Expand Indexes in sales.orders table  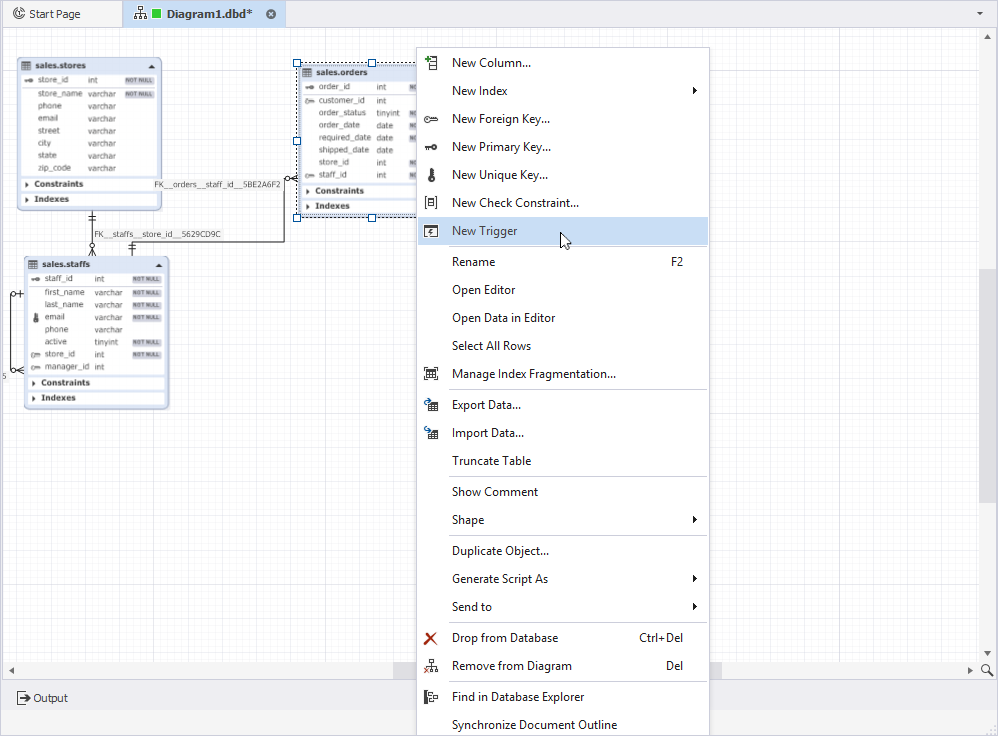coord(308,206)
